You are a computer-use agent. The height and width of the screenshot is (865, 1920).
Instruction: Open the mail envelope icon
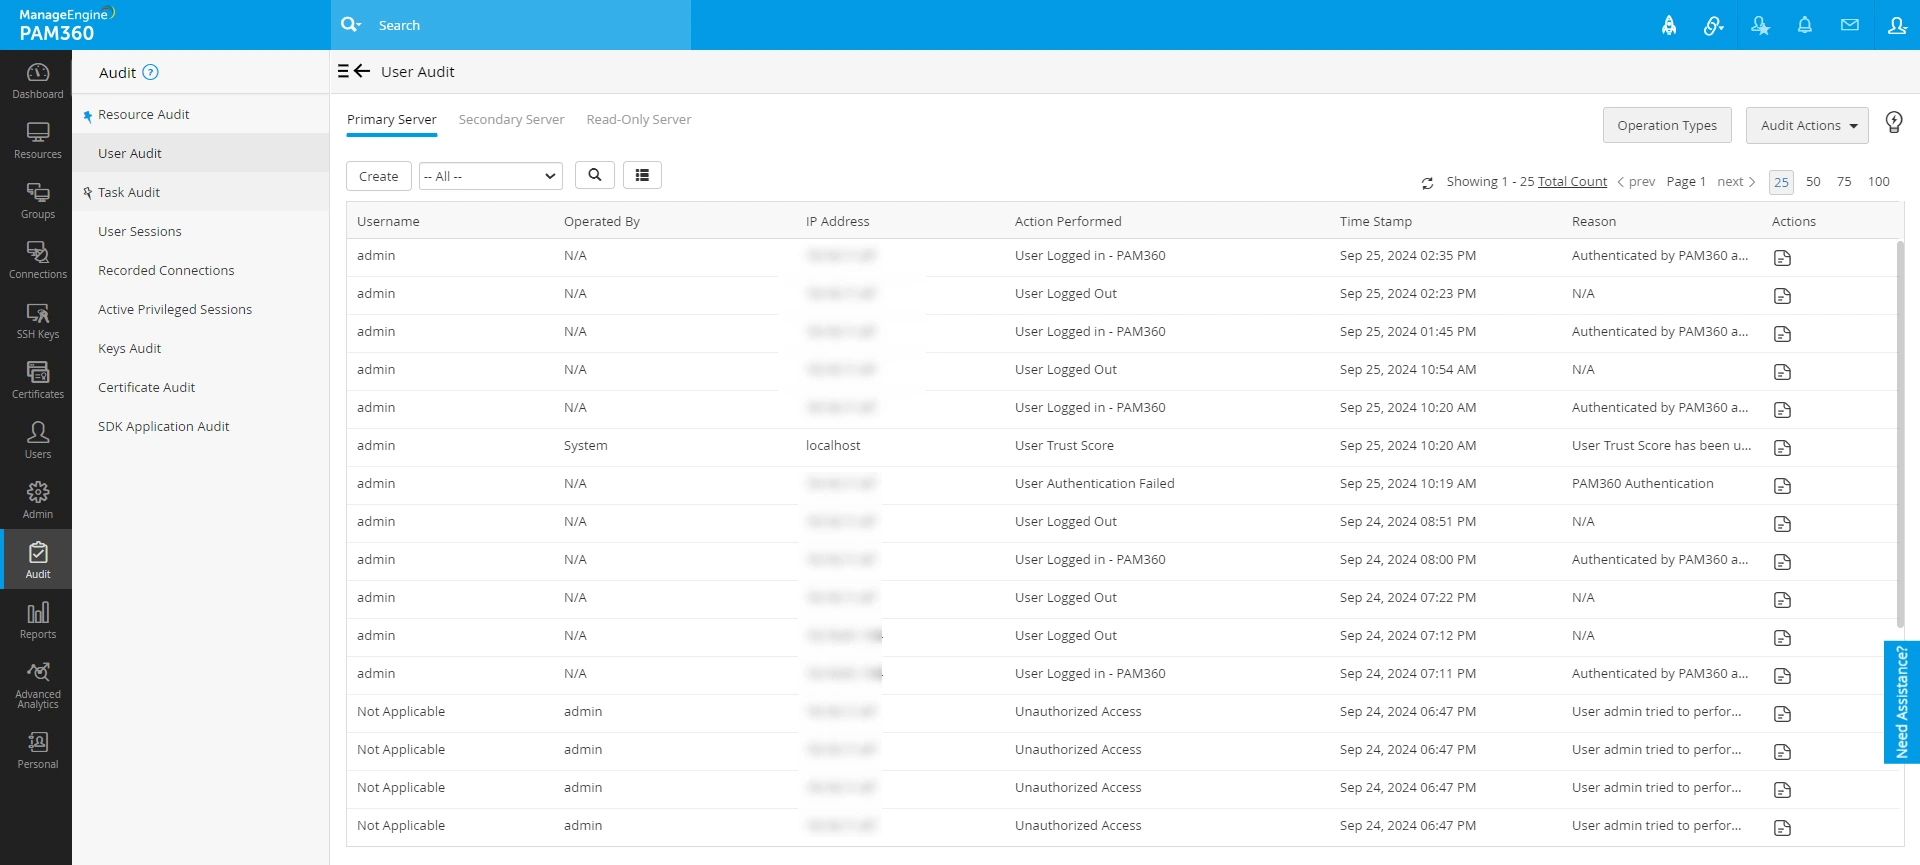click(1850, 25)
